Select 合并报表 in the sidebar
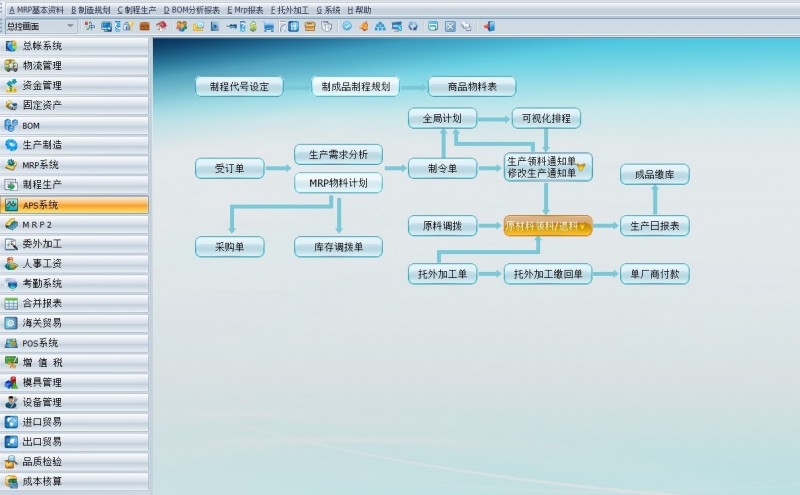Image resolution: width=800 pixels, height=495 pixels. tap(74, 303)
